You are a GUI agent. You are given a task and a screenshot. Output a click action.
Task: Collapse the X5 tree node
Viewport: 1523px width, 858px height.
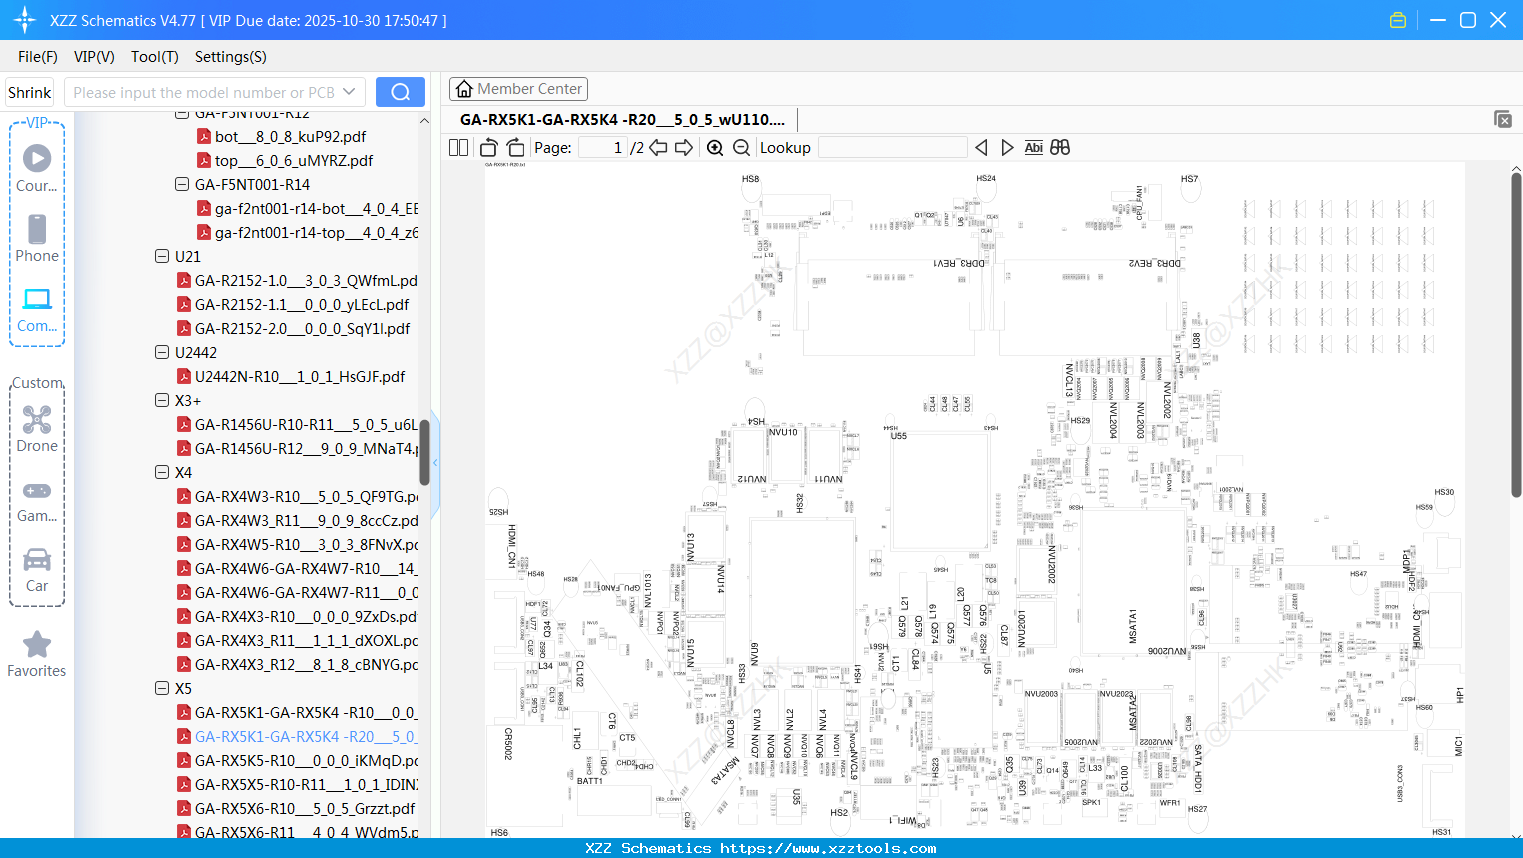click(x=162, y=688)
